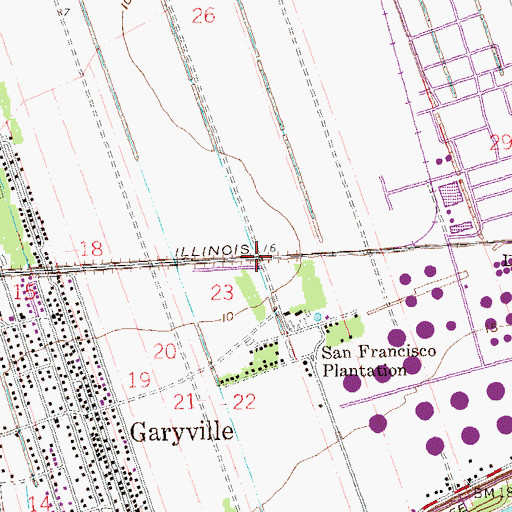Click section number 22

(x=244, y=401)
